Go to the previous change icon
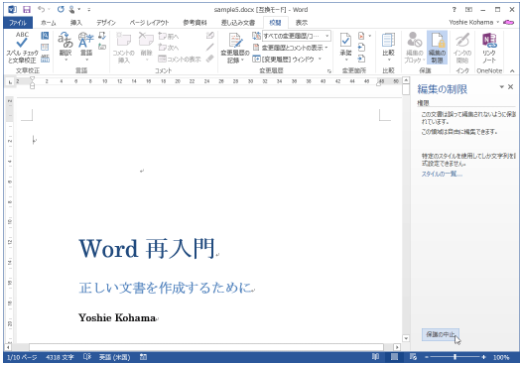The width and height of the screenshot is (520, 365). 361,47
